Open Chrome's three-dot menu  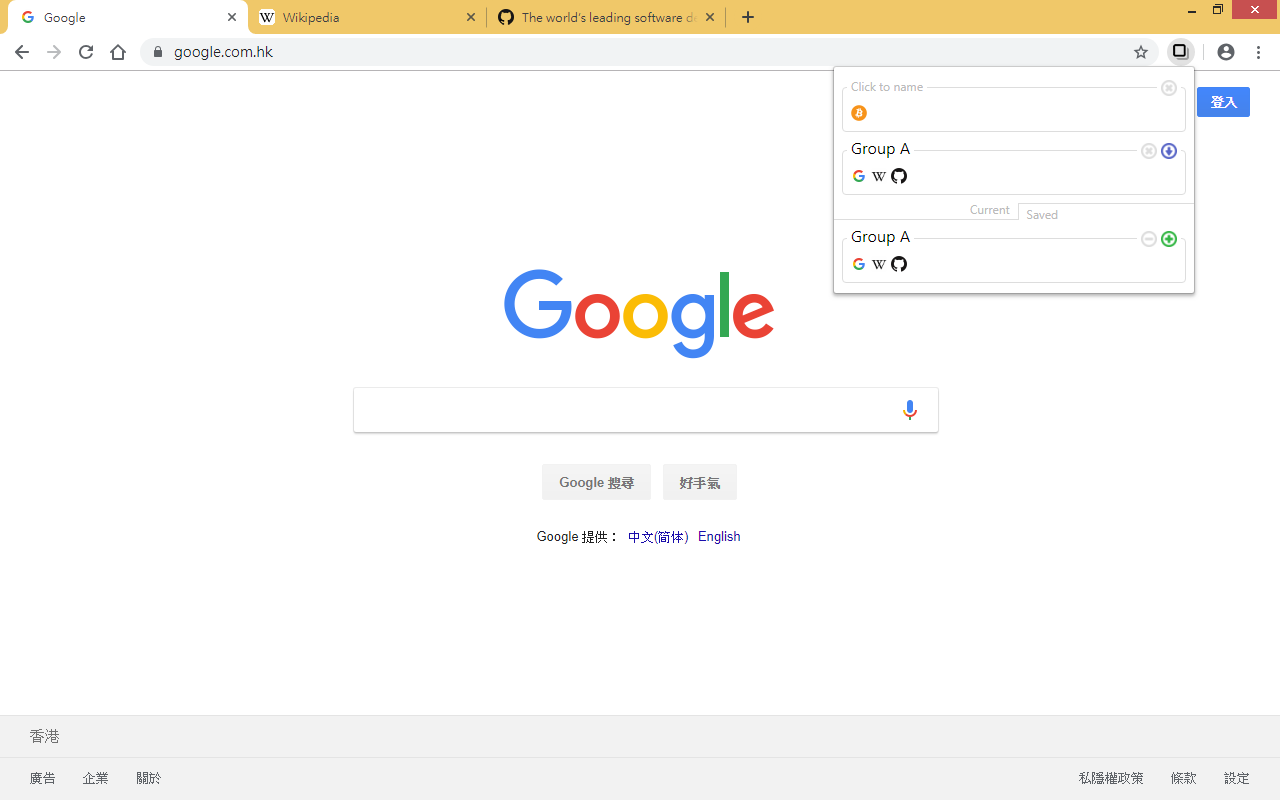pos(1258,51)
